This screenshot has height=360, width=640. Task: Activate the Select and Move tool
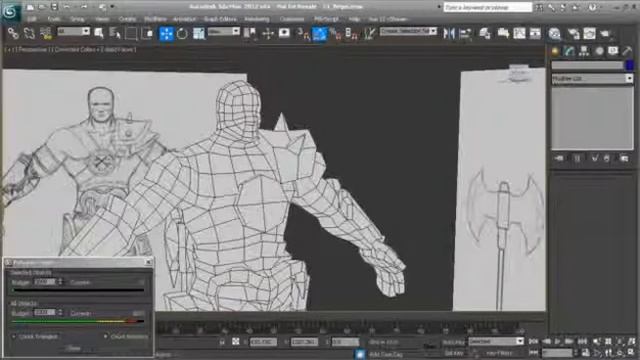coord(166,33)
